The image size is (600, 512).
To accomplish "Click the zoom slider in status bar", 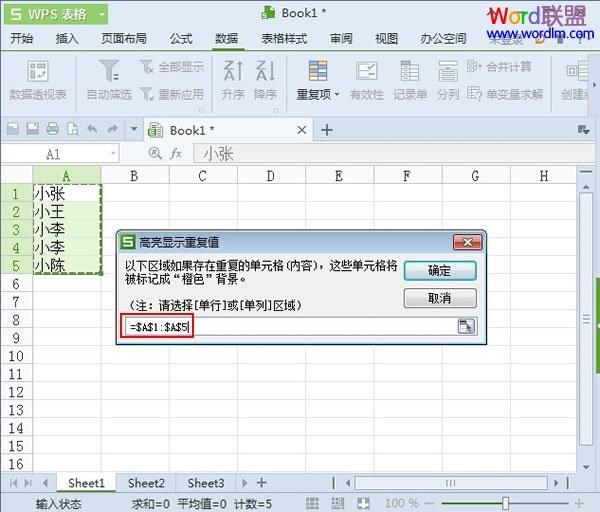I will [x=507, y=503].
